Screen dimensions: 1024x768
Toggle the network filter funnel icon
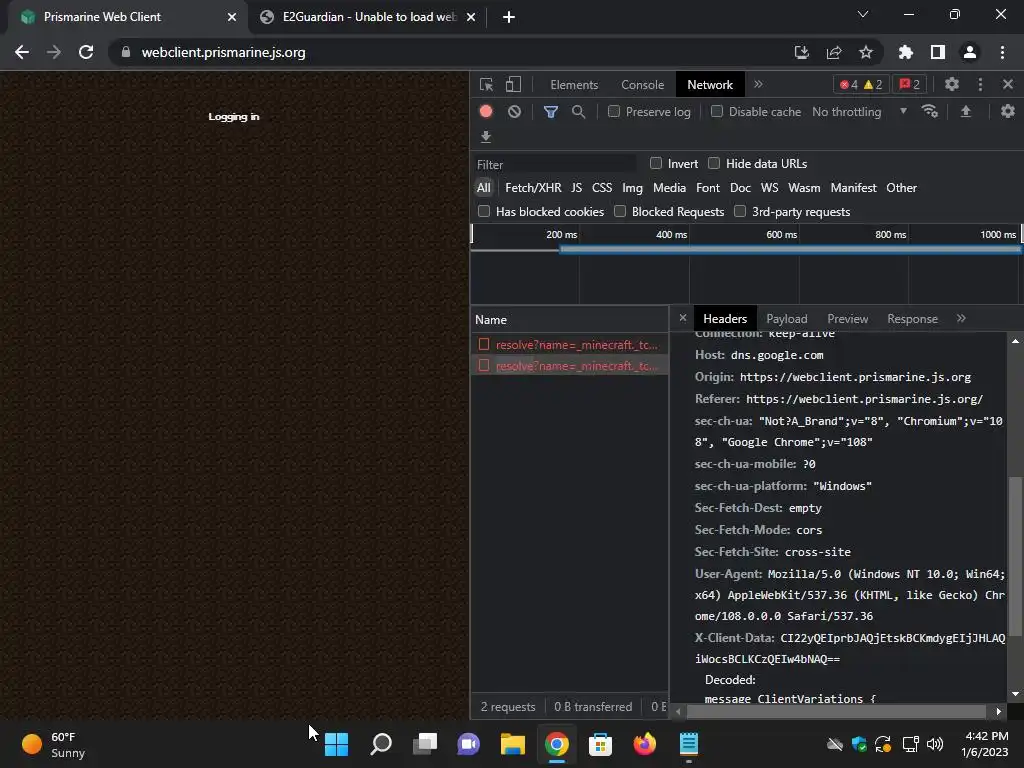pos(551,112)
